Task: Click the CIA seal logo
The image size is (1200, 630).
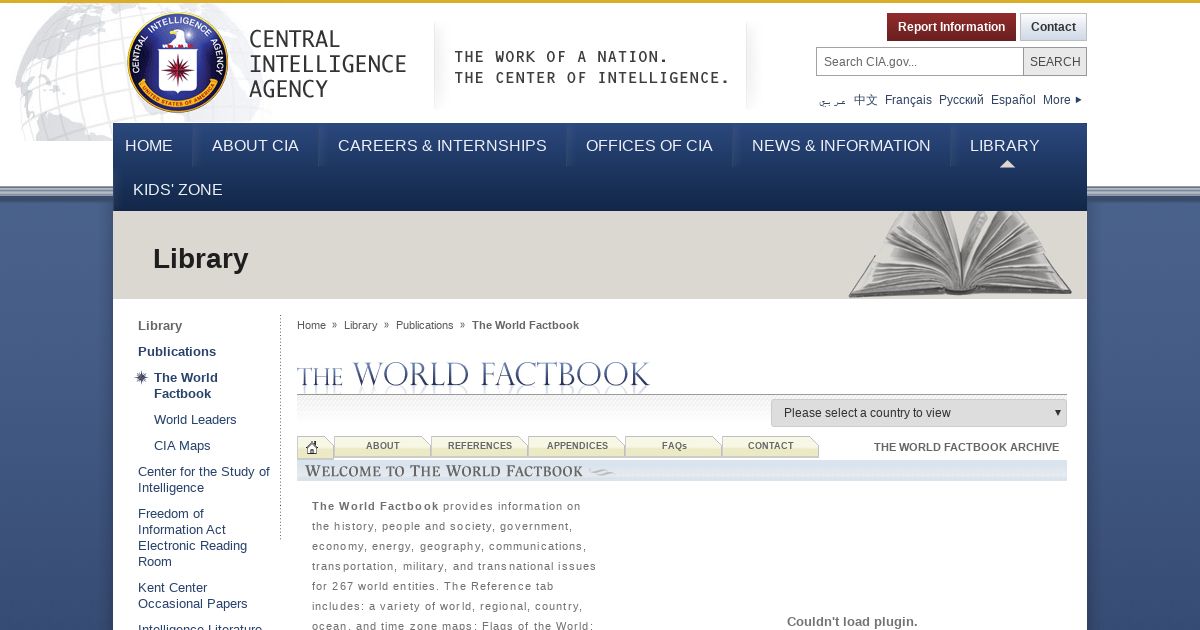Action: click(x=178, y=63)
